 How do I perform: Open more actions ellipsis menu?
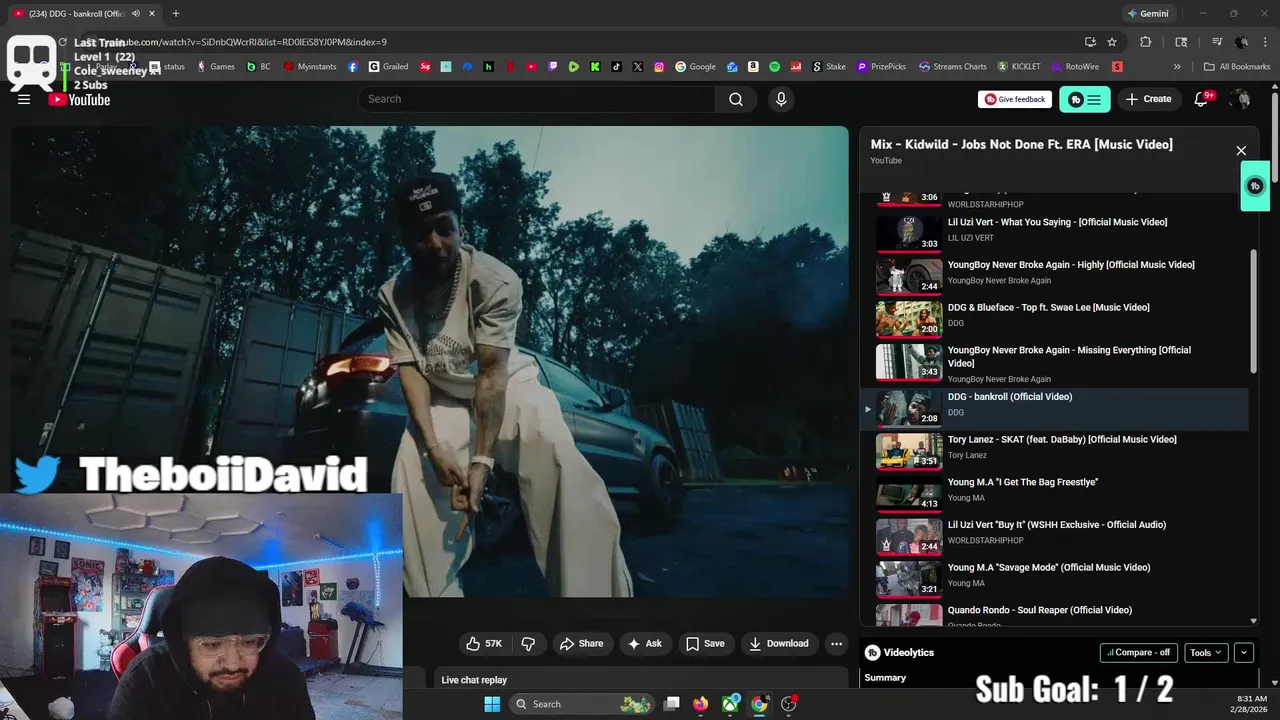click(x=837, y=644)
